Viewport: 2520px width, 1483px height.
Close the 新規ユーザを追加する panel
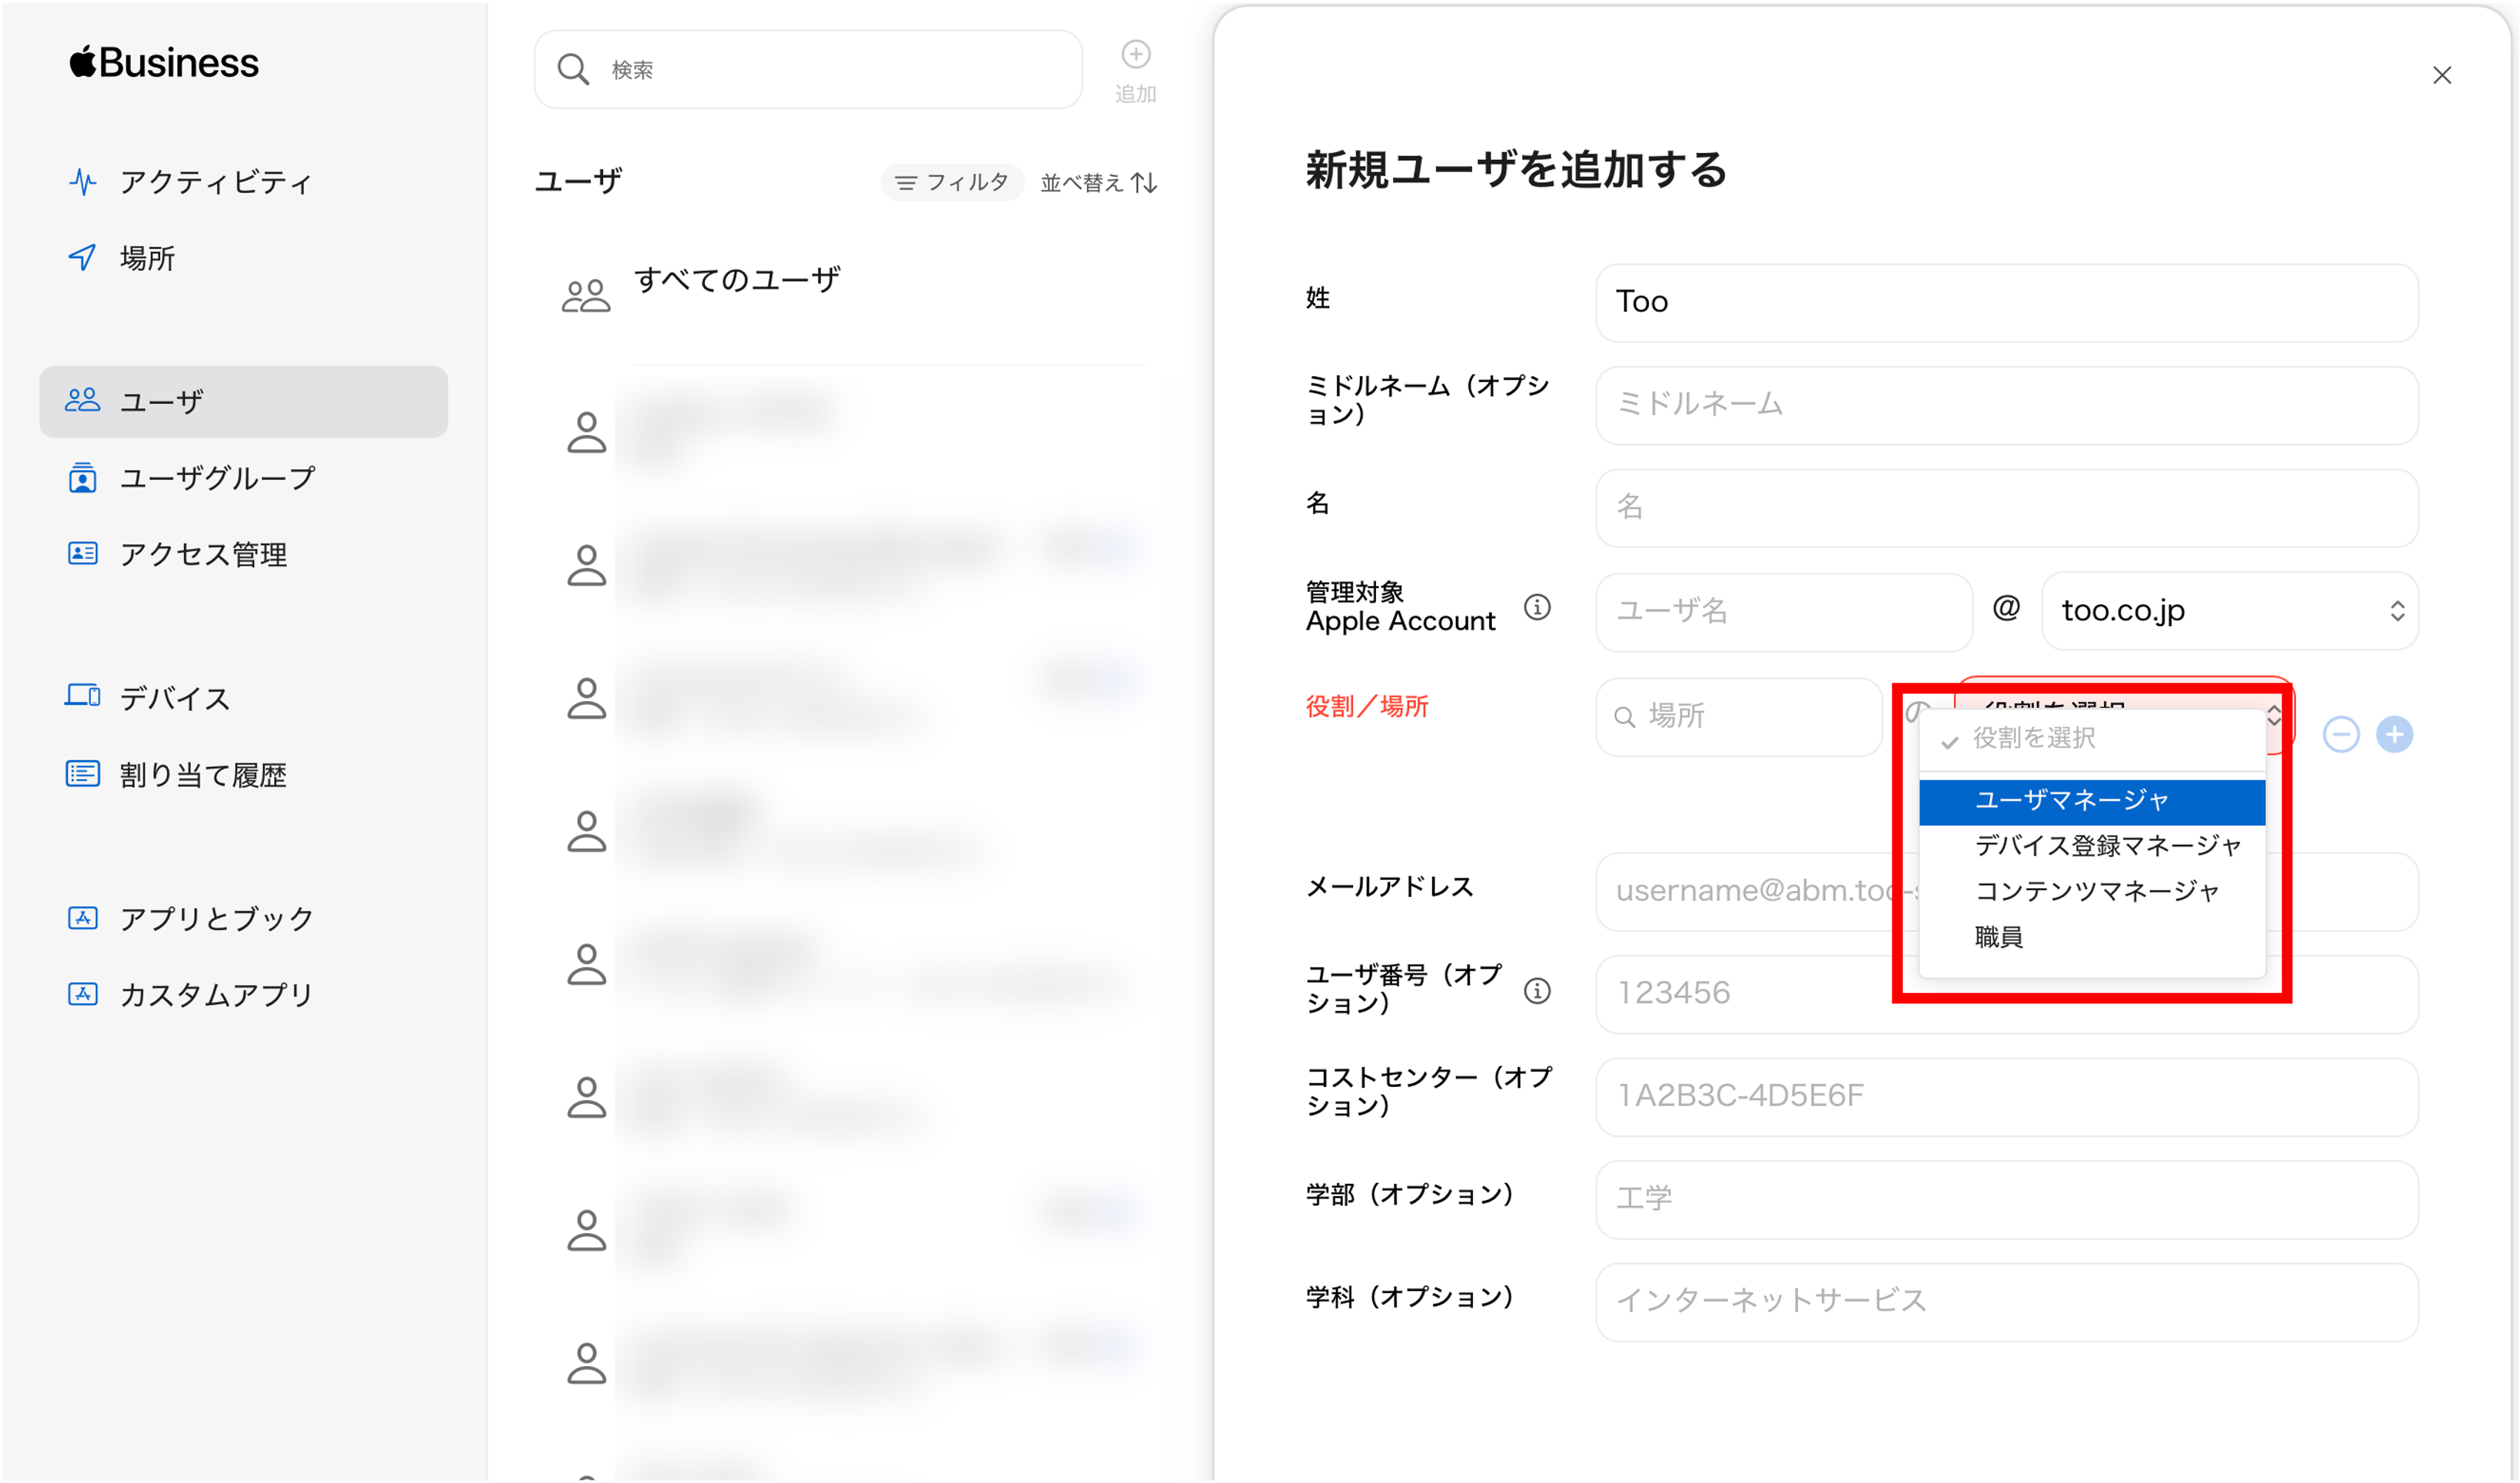click(x=2441, y=75)
